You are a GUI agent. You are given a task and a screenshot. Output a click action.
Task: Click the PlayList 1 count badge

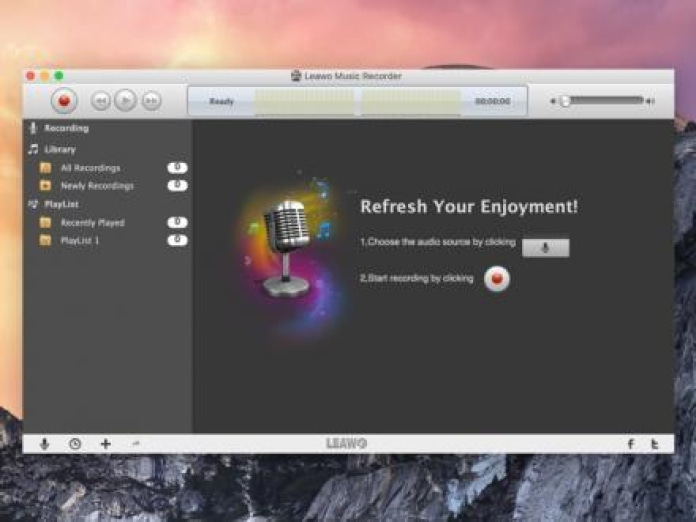(178, 241)
